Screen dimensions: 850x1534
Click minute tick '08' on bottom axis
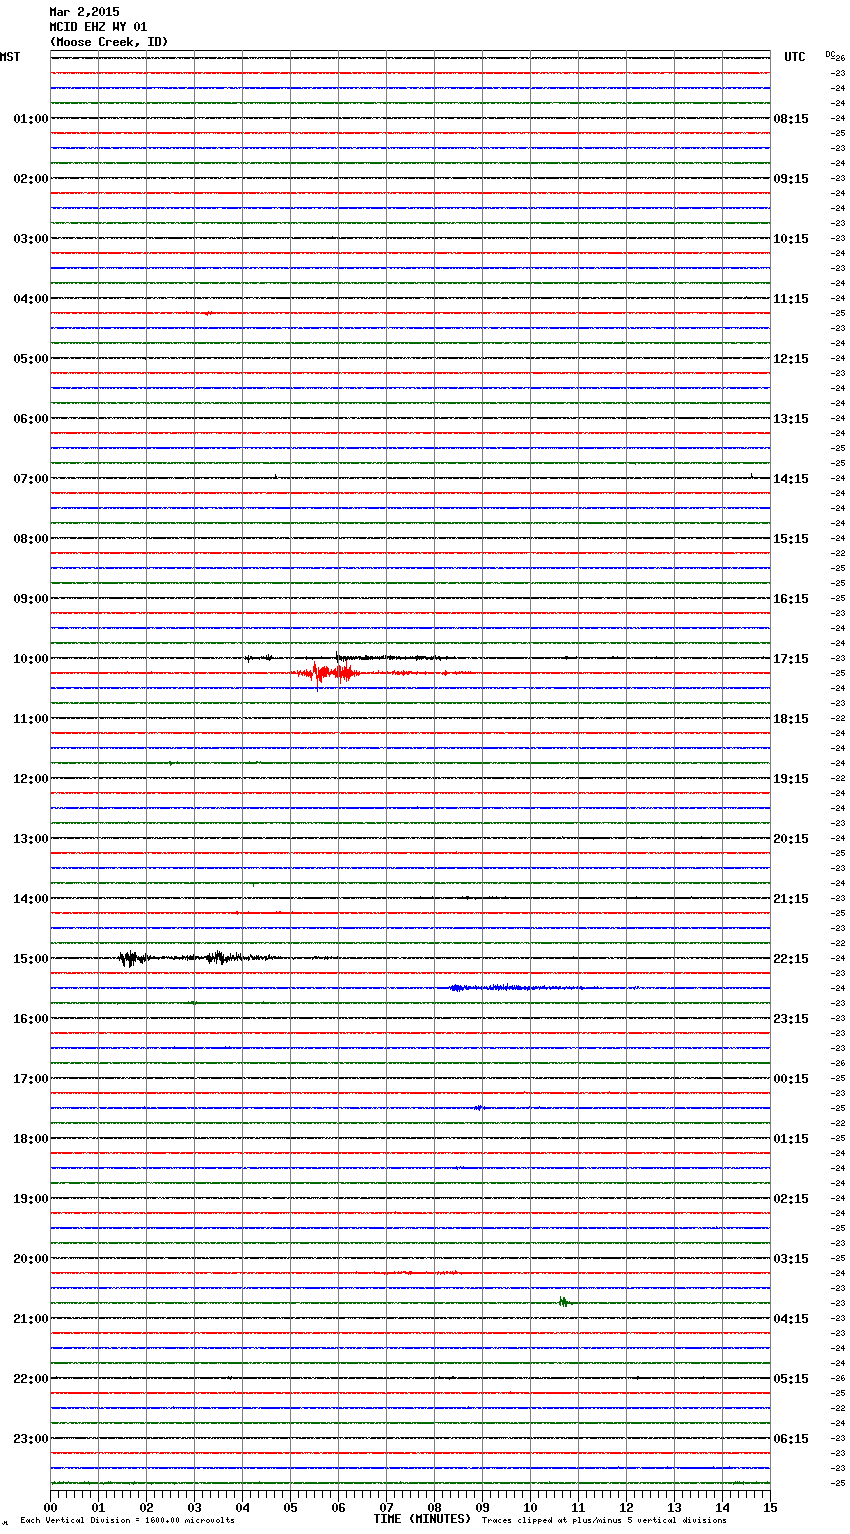434,1507
